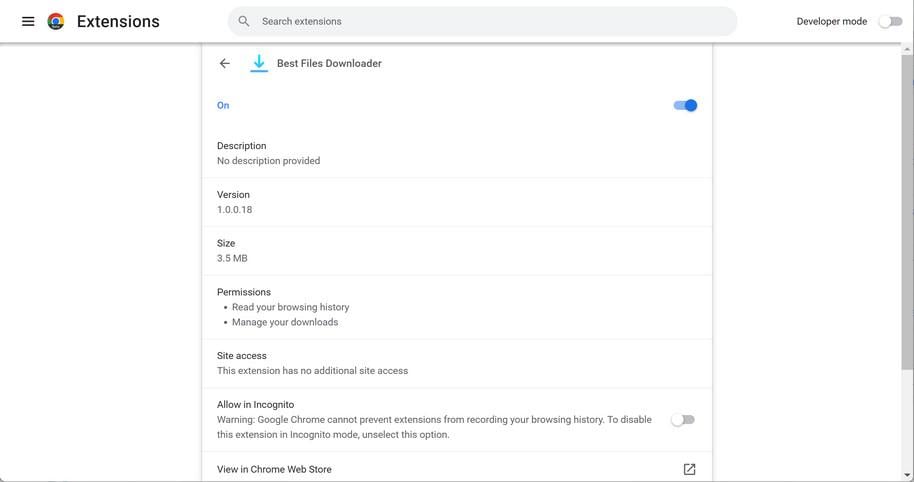Turn off the Best Files Downloader extension

(685, 105)
